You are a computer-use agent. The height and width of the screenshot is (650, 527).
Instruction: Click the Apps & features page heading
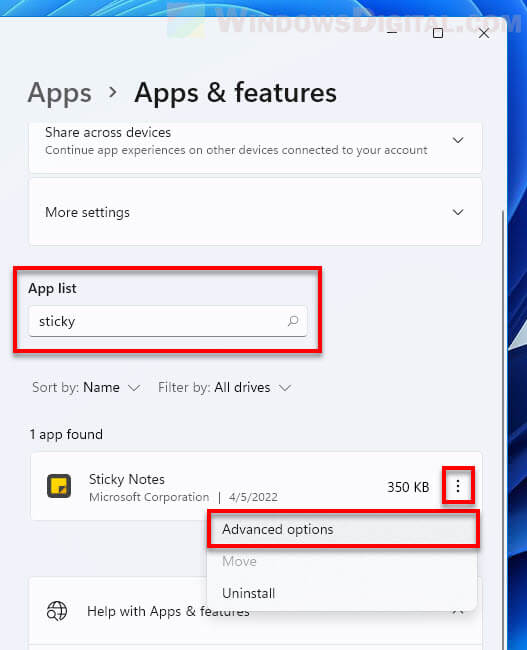tap(236, 93)
